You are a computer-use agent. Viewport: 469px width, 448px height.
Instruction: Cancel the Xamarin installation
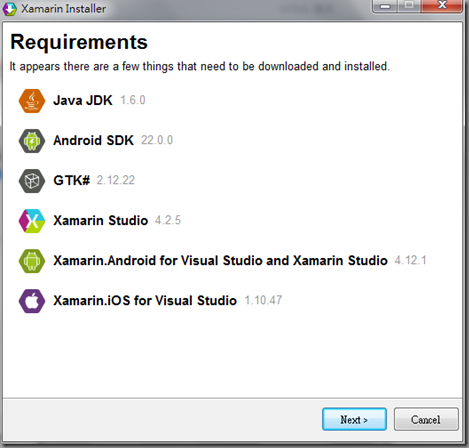click(426, 419)
